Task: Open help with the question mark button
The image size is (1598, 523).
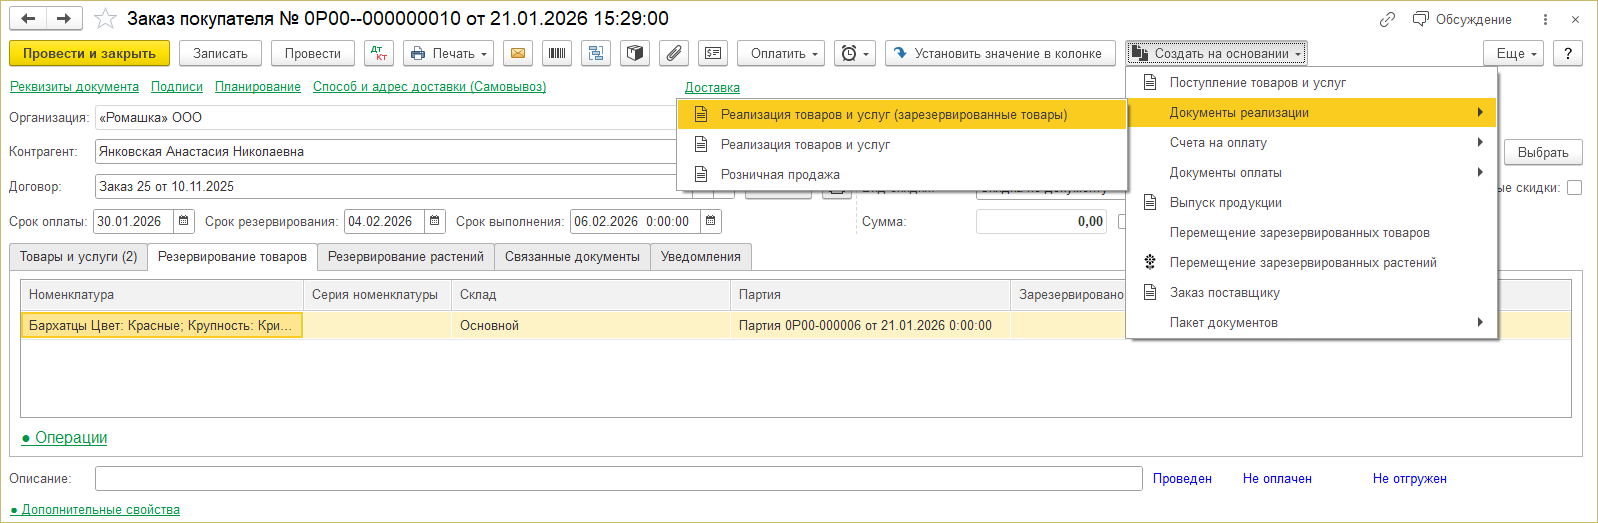Action: point(1568,53)
